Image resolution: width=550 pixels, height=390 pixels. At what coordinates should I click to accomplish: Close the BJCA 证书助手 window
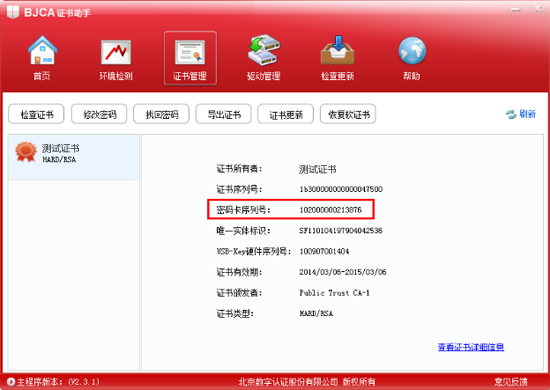point(538,9)
